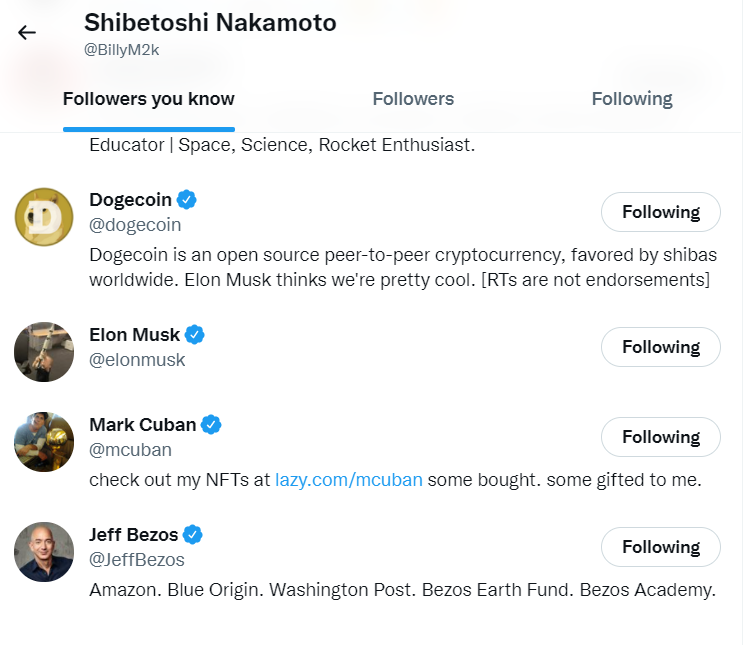
Task: Open the Followers tab
Action: pyautogui.click(x=413, y=99)
